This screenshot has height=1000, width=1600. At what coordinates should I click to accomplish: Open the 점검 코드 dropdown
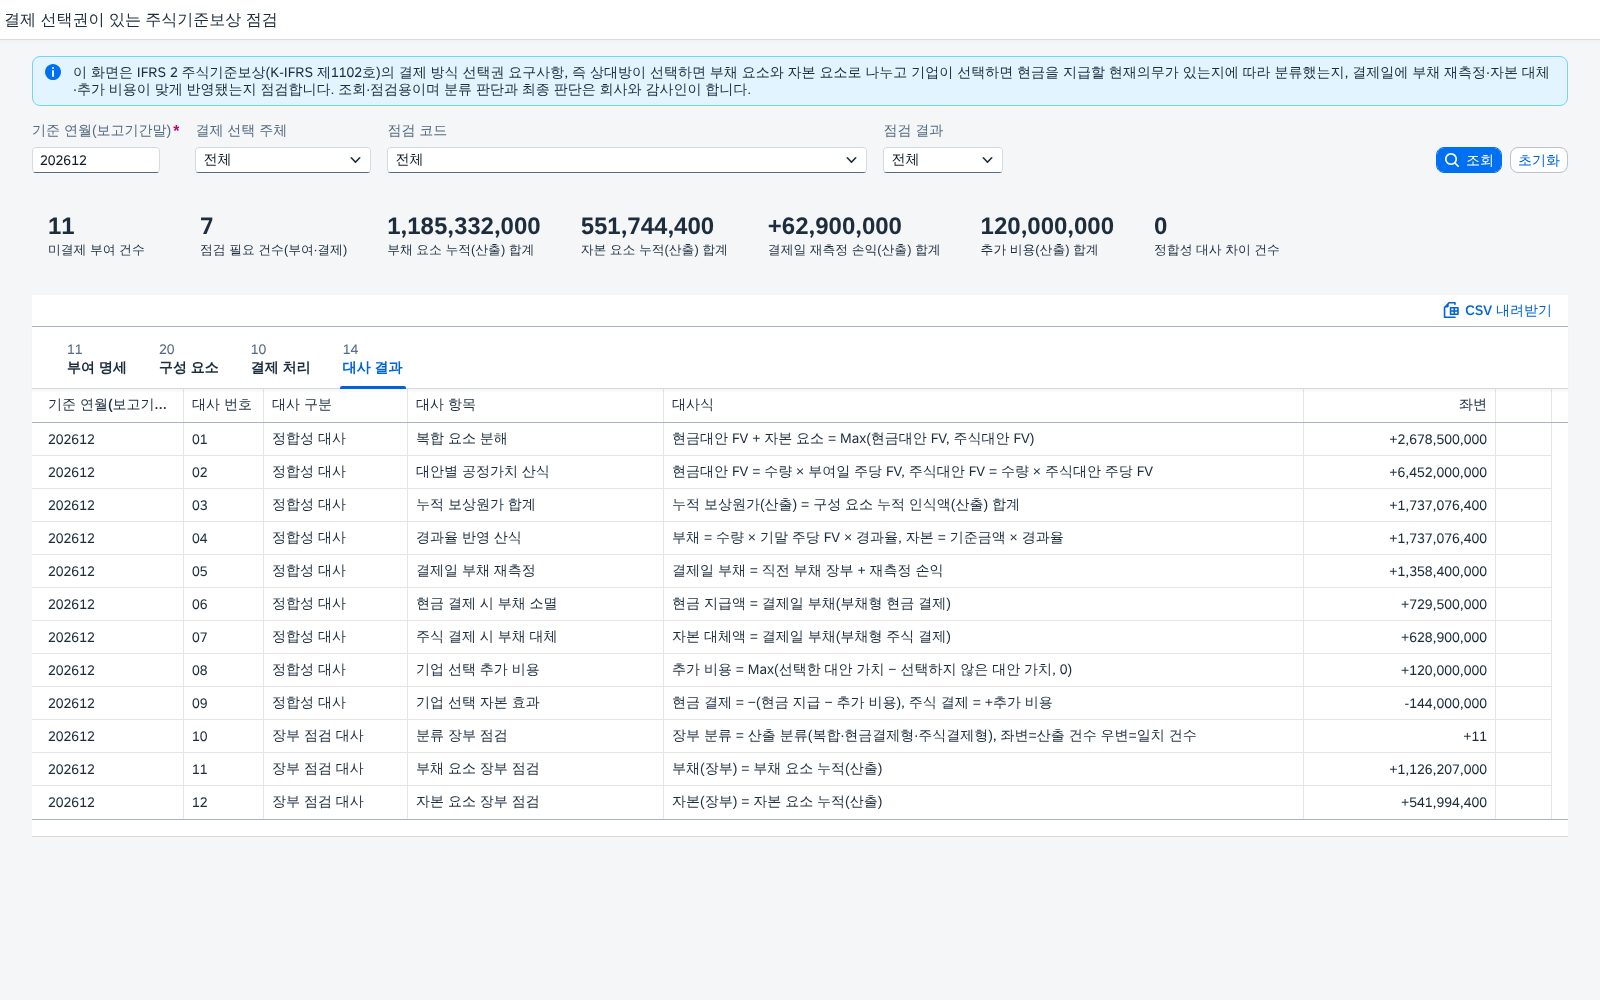click(627, 160)
